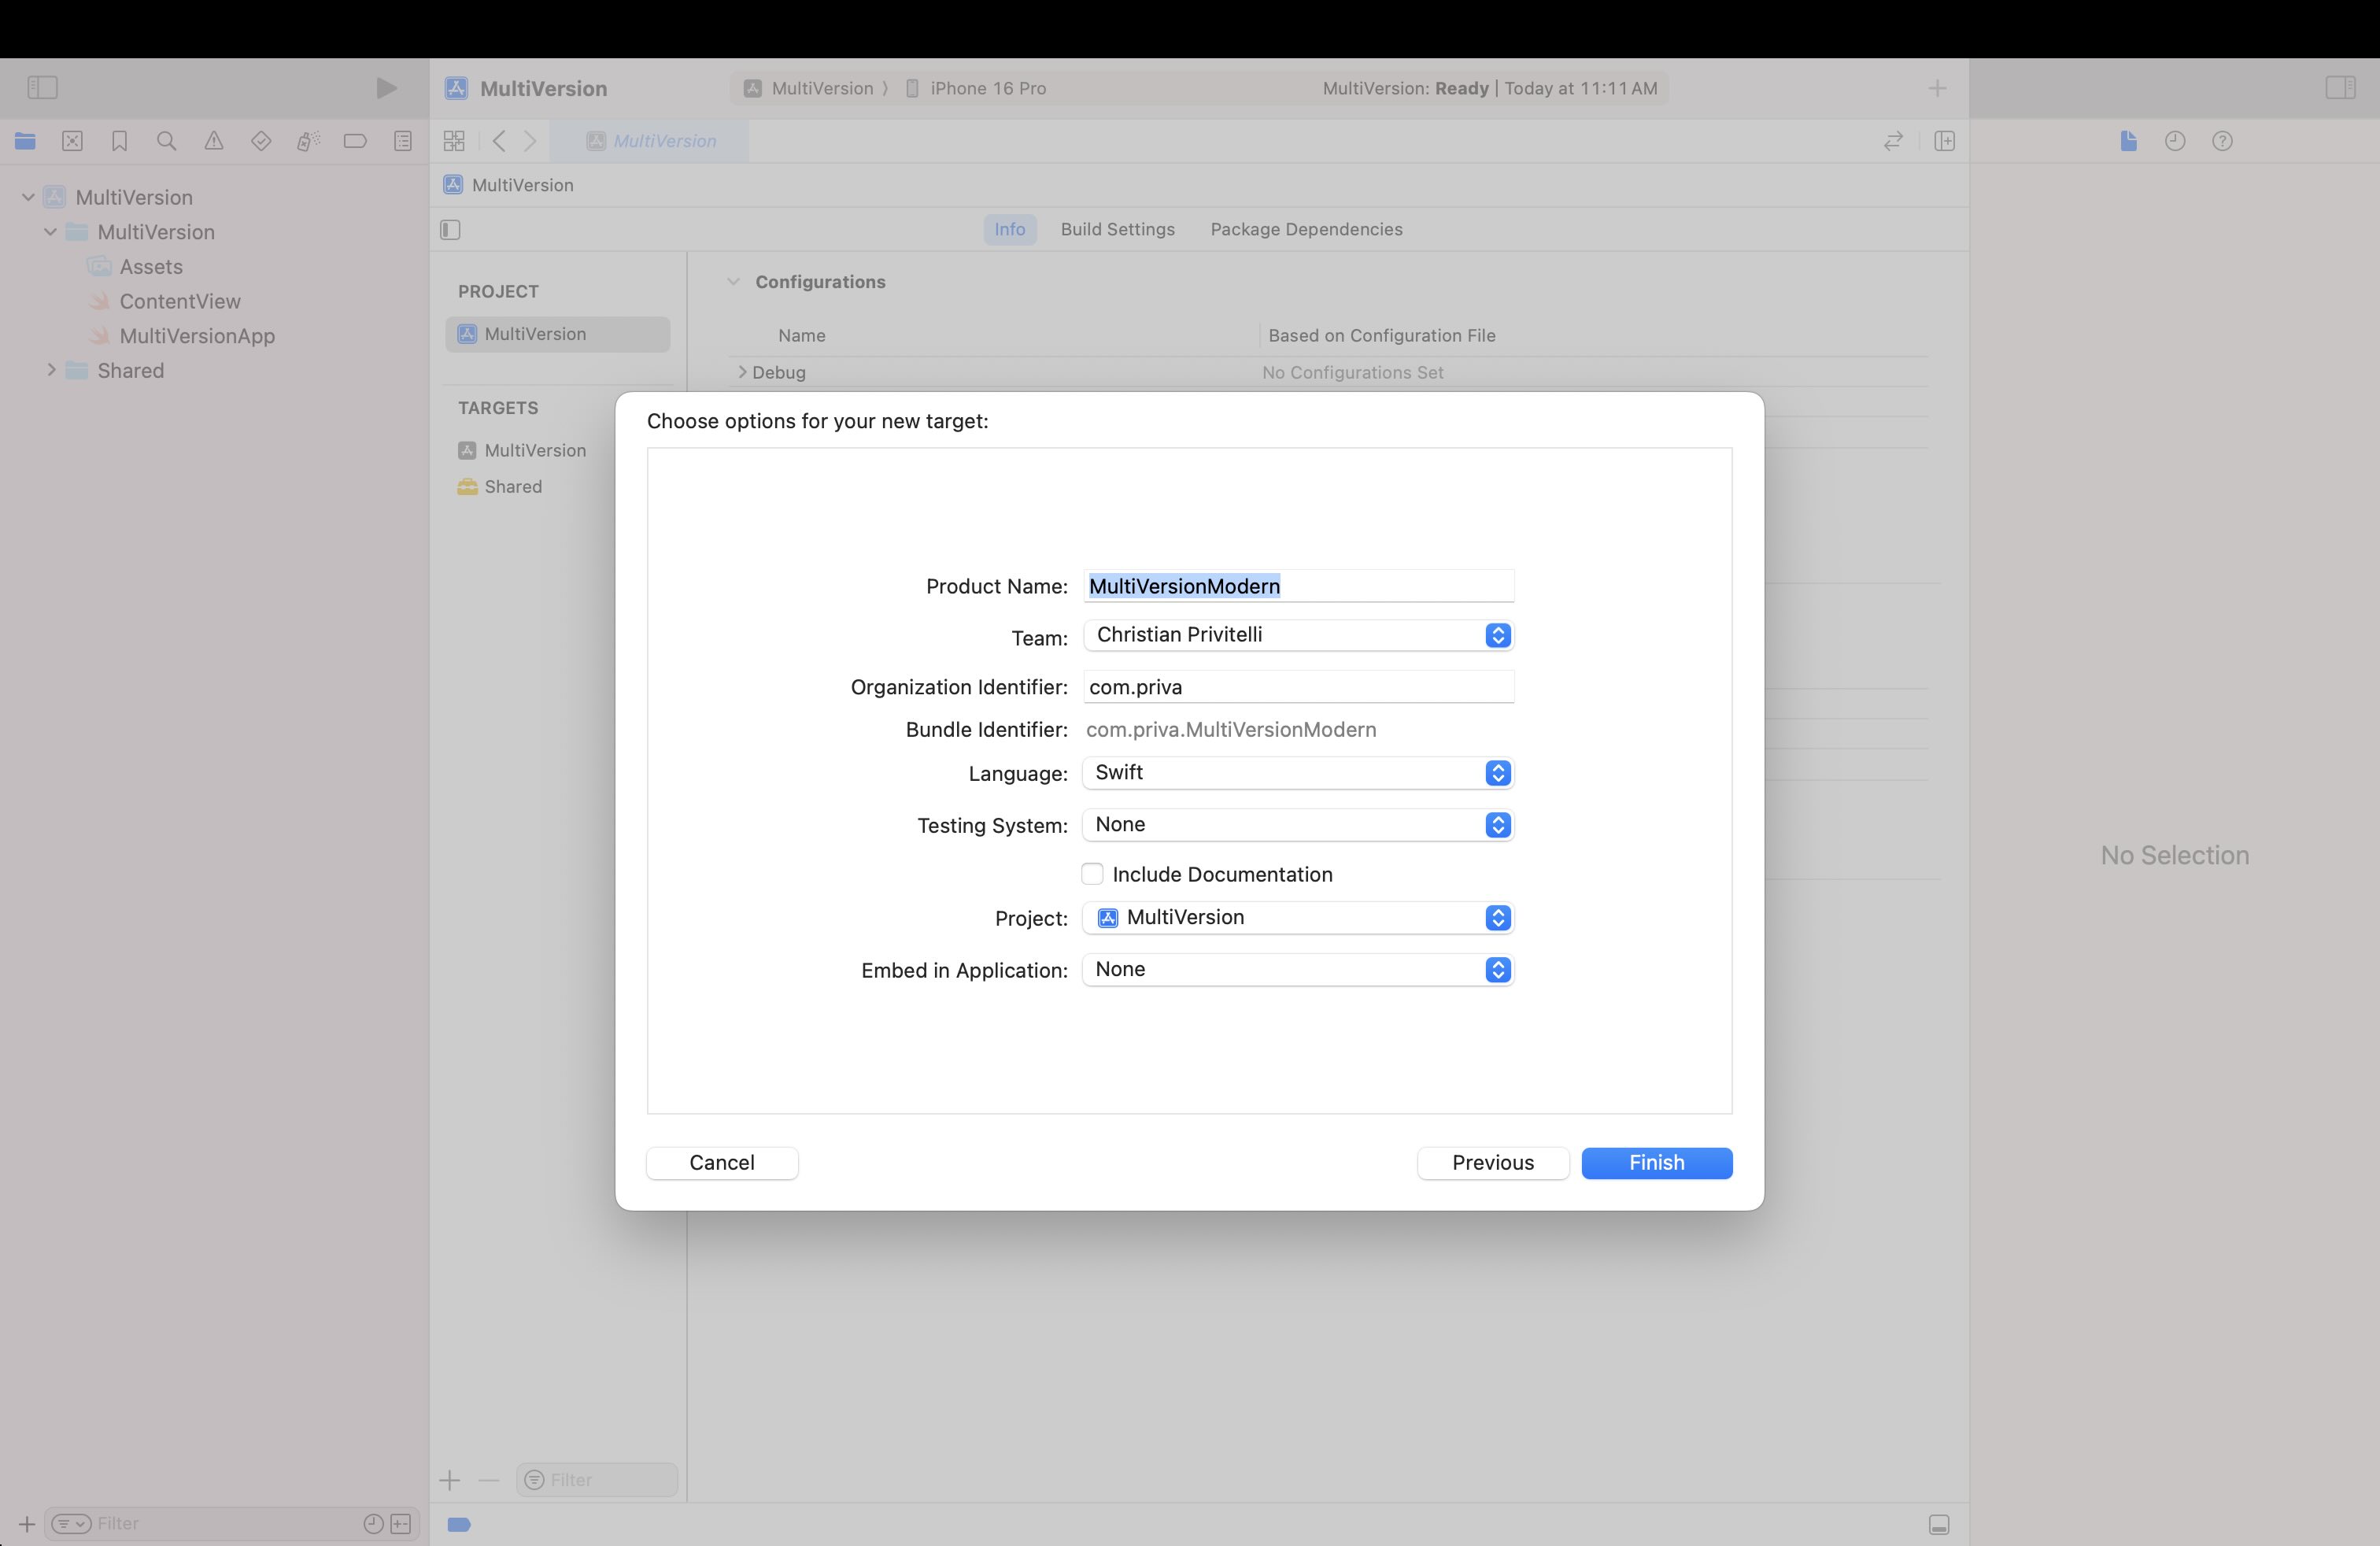
Task: Open the issue navigator warning icon
Action: 214,141
